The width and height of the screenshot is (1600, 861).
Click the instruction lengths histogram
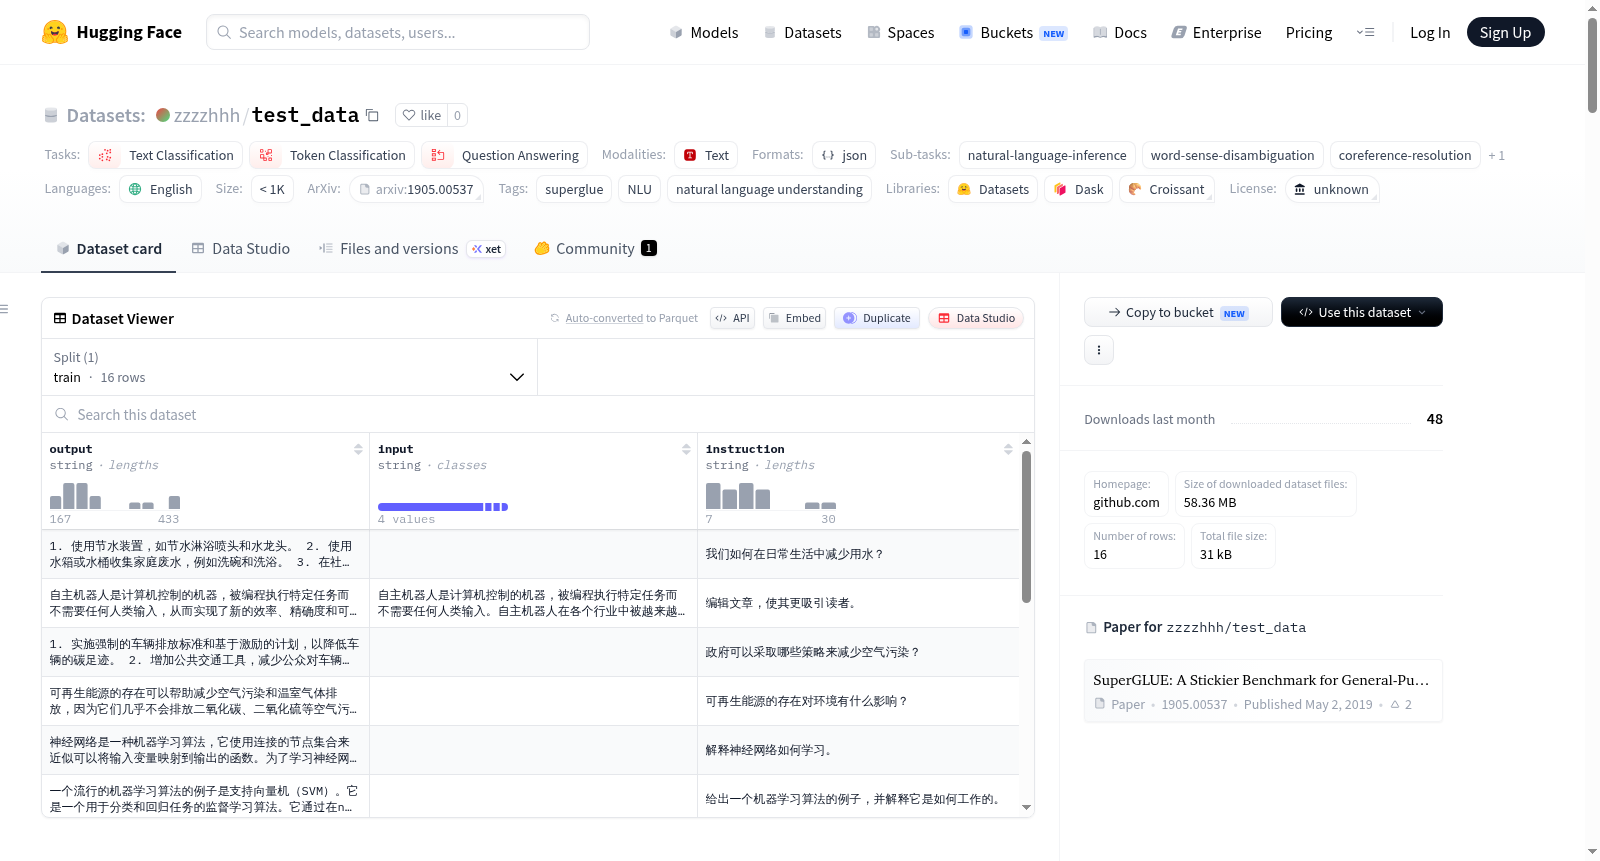pyautogui.click(x=771, y=496)
